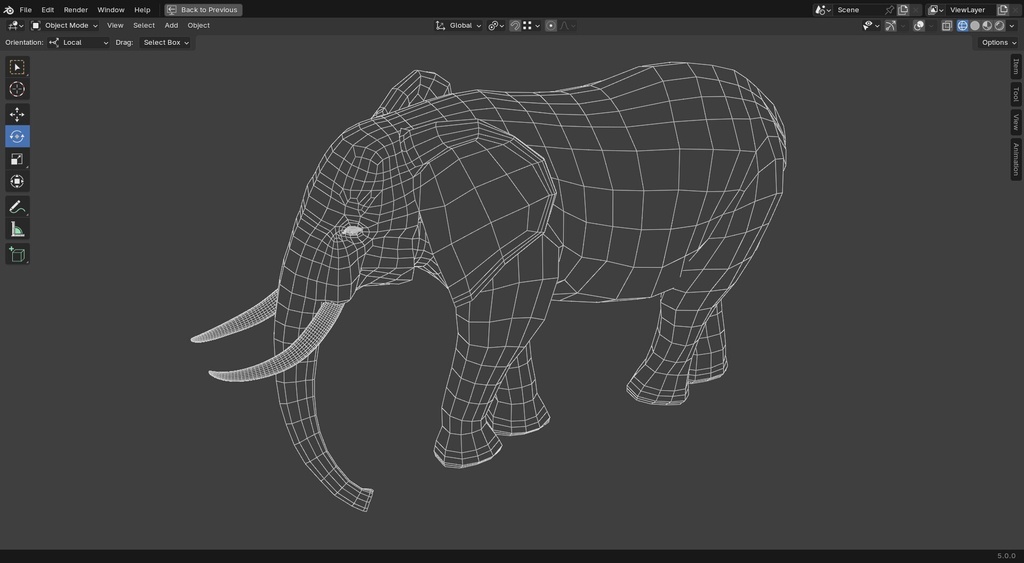Switch to Rendered shading
Screen dimensions: 1024x563
(x=999, y=25)
